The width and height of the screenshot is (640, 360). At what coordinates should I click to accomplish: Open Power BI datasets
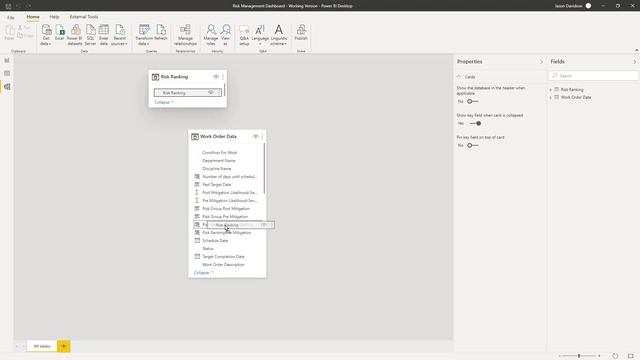(75, 35)
